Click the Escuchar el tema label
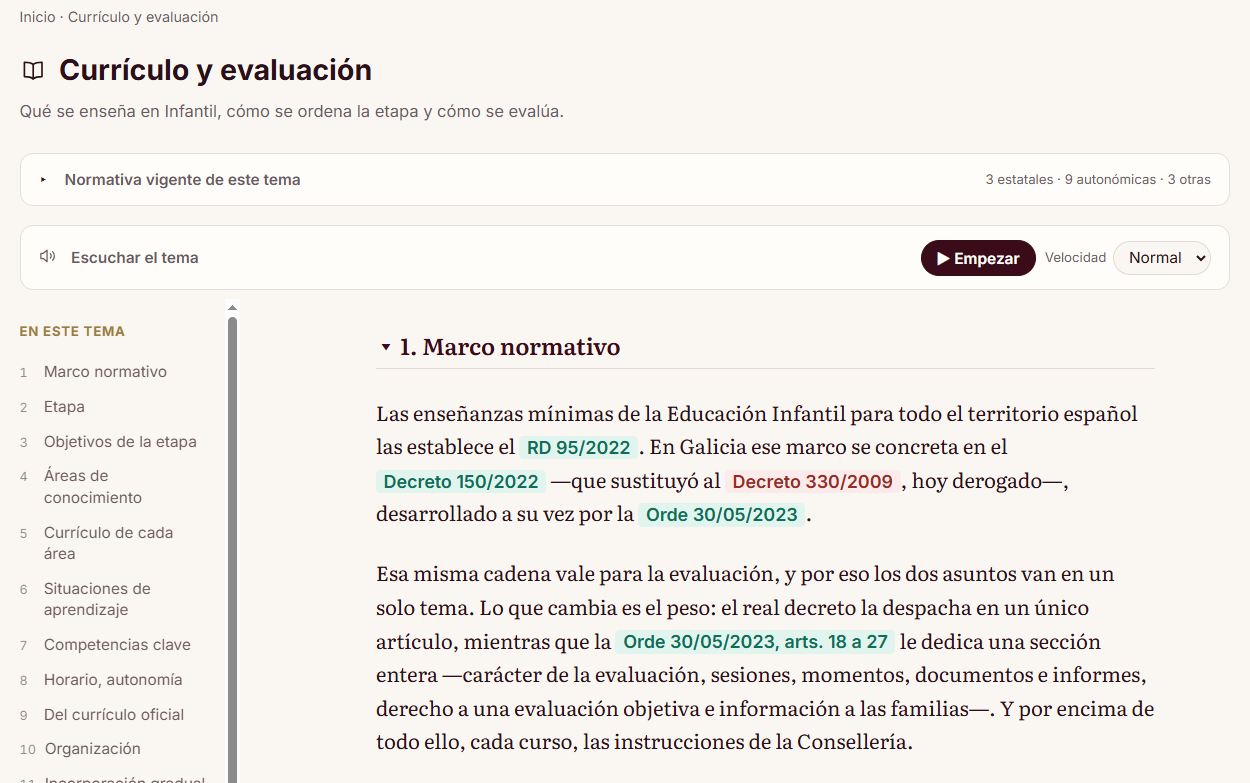 point(135,258)
